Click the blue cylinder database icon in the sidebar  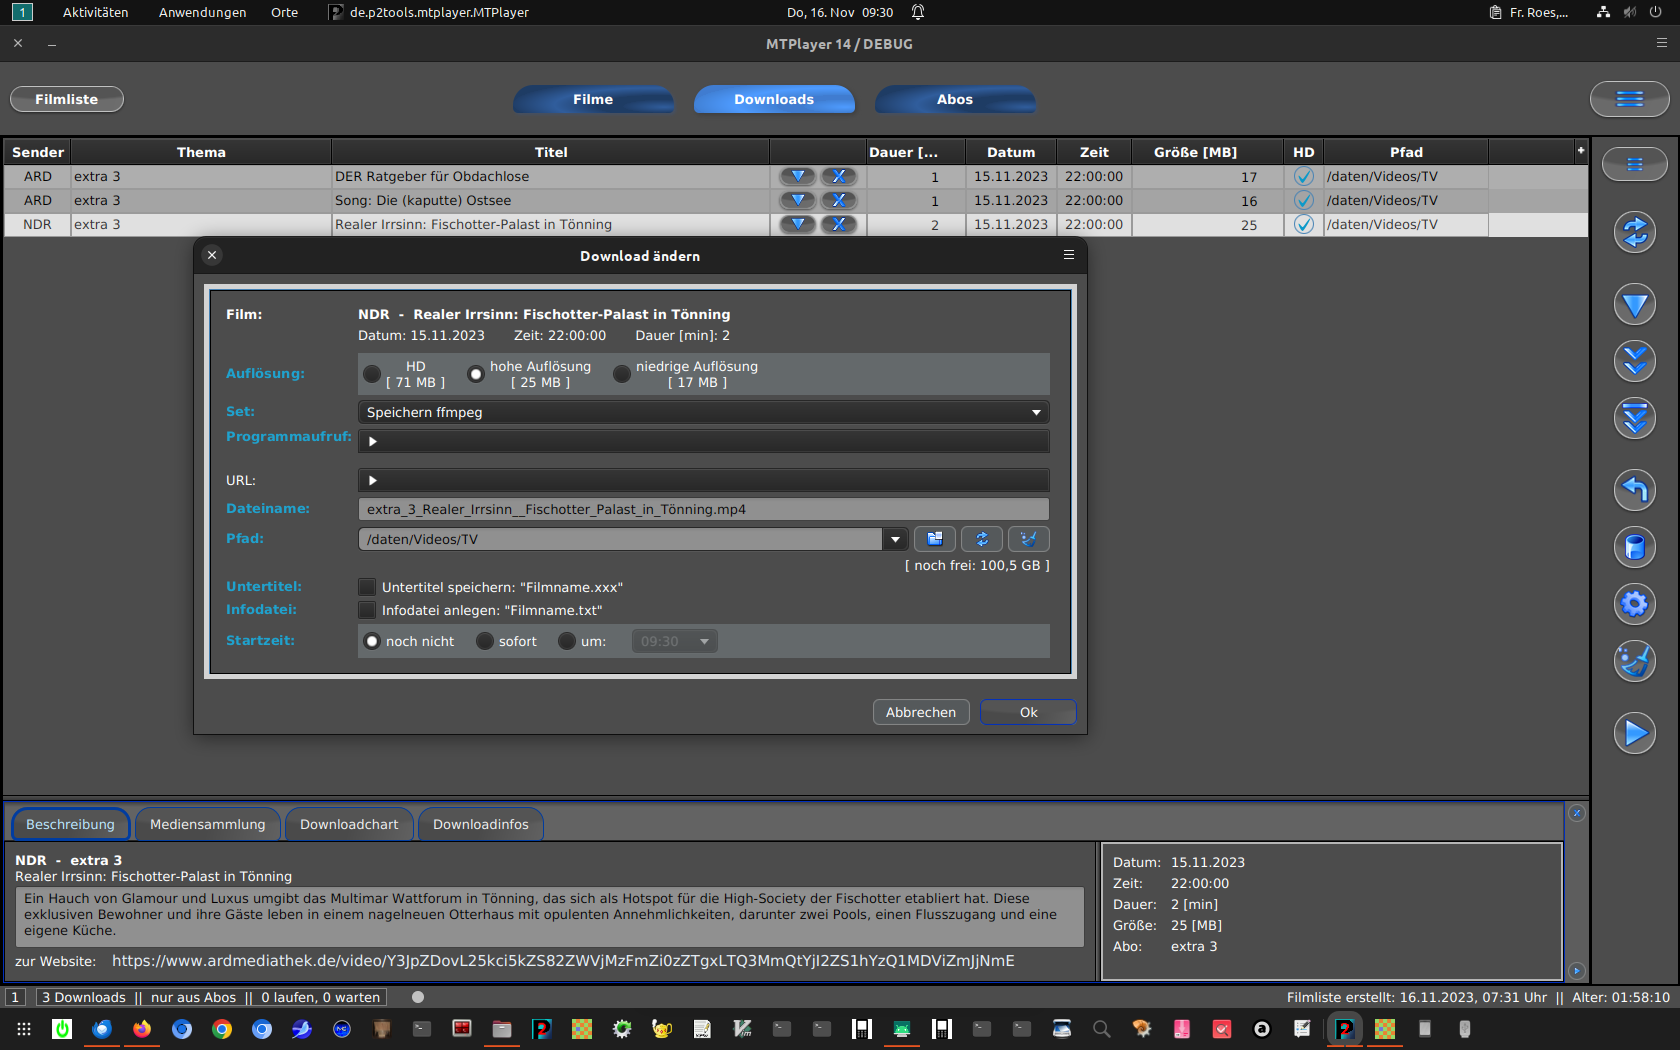tap(1634, 547)
